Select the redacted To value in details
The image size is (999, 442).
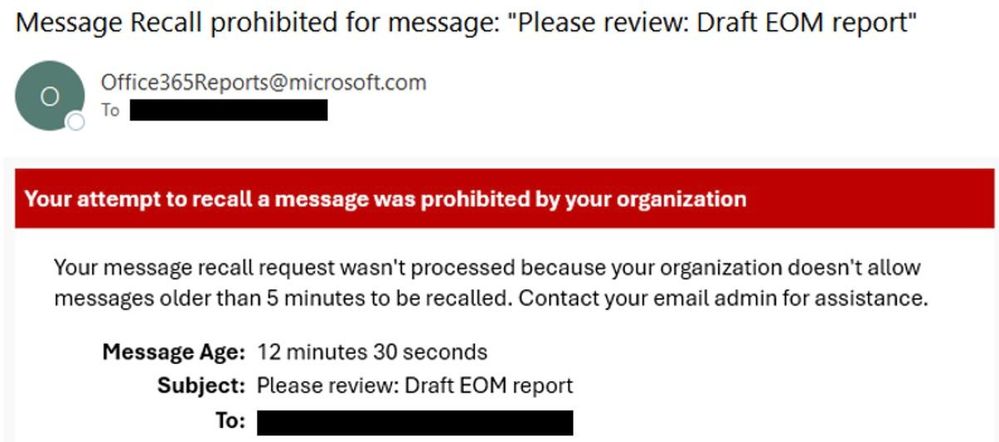point(414,421)
